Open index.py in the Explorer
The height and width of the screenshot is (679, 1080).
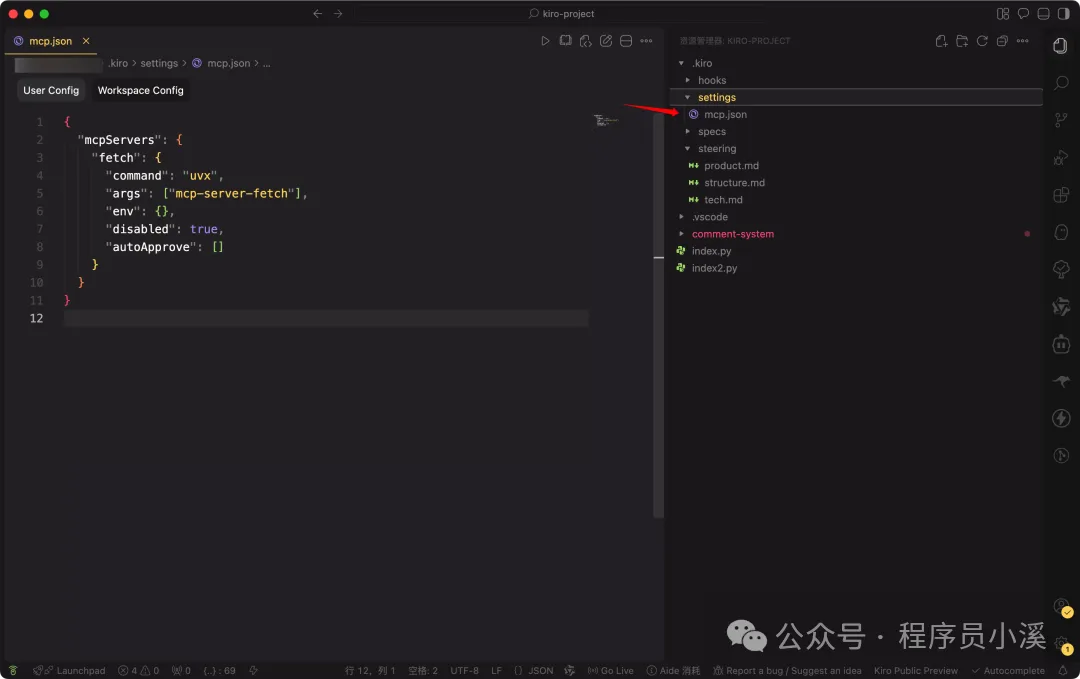click(856, 251)
